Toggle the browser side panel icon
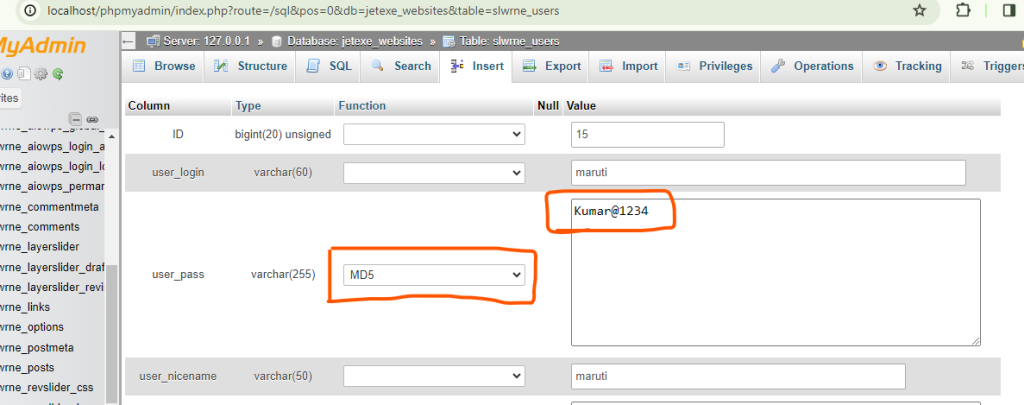This screenshot has height=405, width=1024. pos(1009,10)
